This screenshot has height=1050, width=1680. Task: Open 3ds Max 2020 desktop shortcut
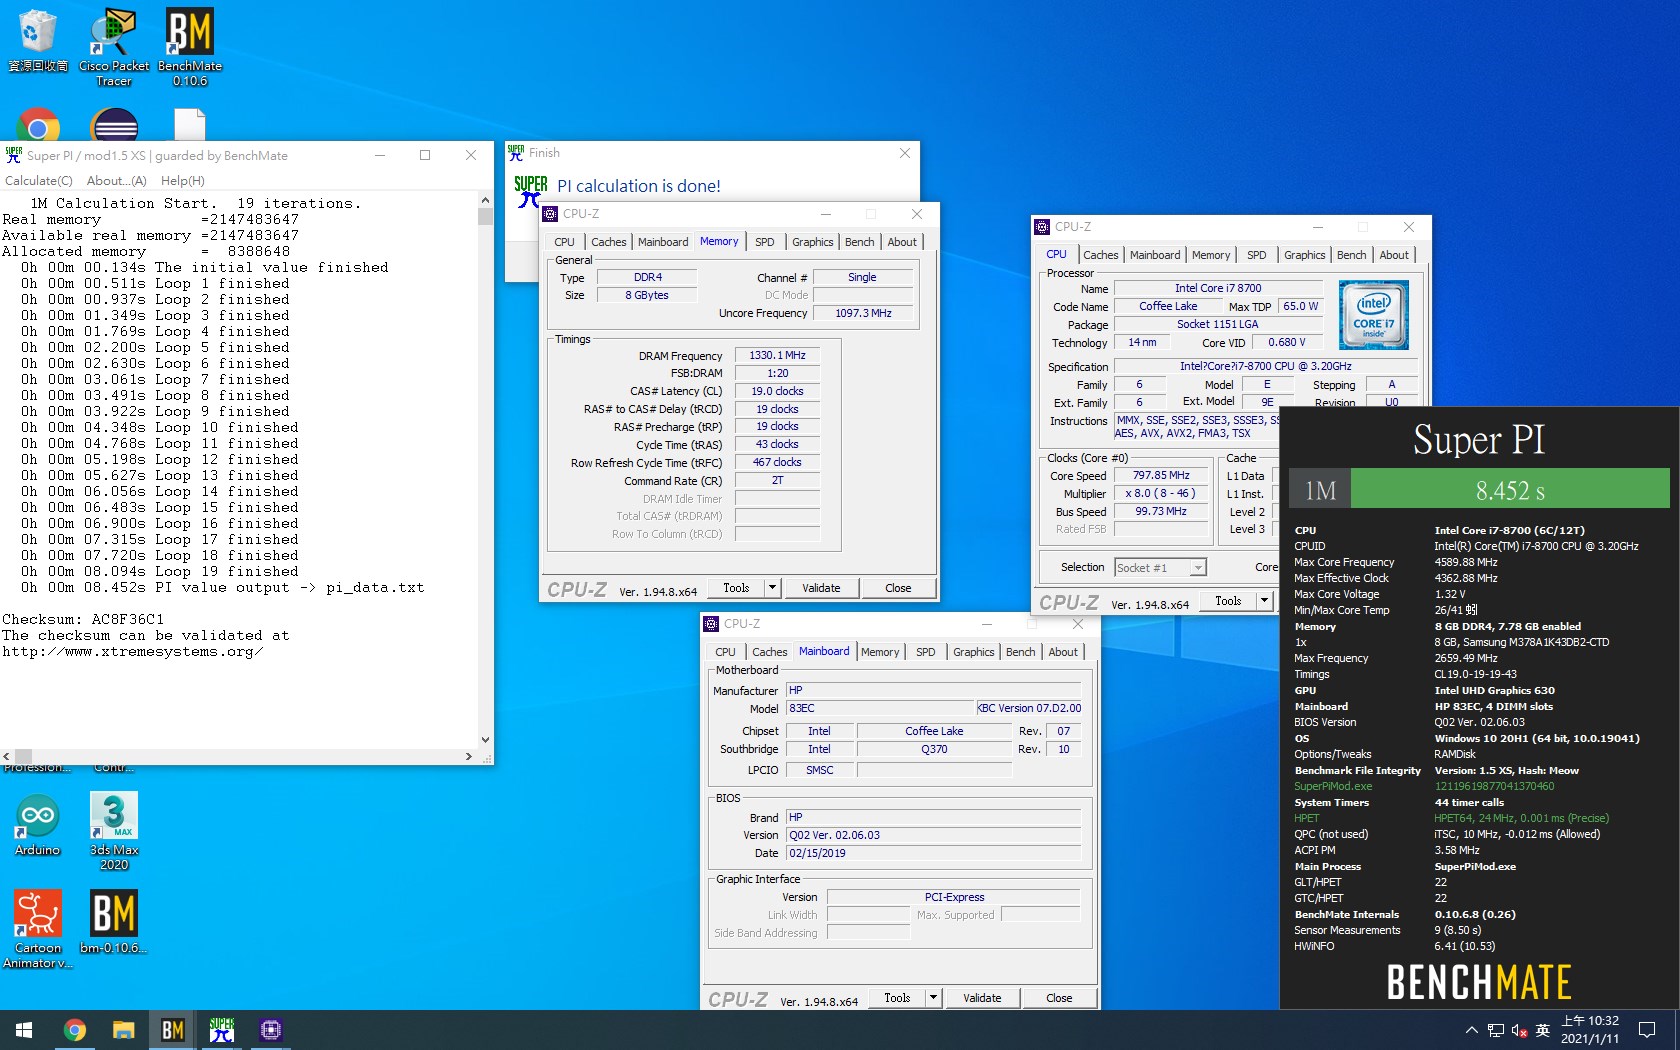point(114,830)
